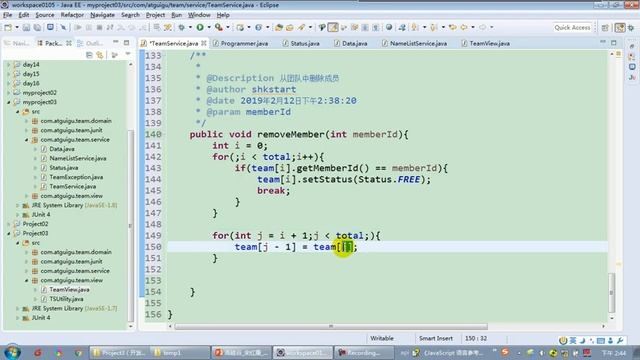Click the Forward navigation arrow icon
This screenshot has height=360, width=640.
click(482, 27)
